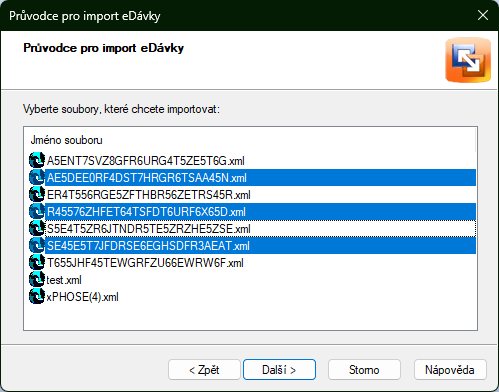The image size is (499, 392).
Task: Go back with the Zpět button
Action: pos(204,369)
